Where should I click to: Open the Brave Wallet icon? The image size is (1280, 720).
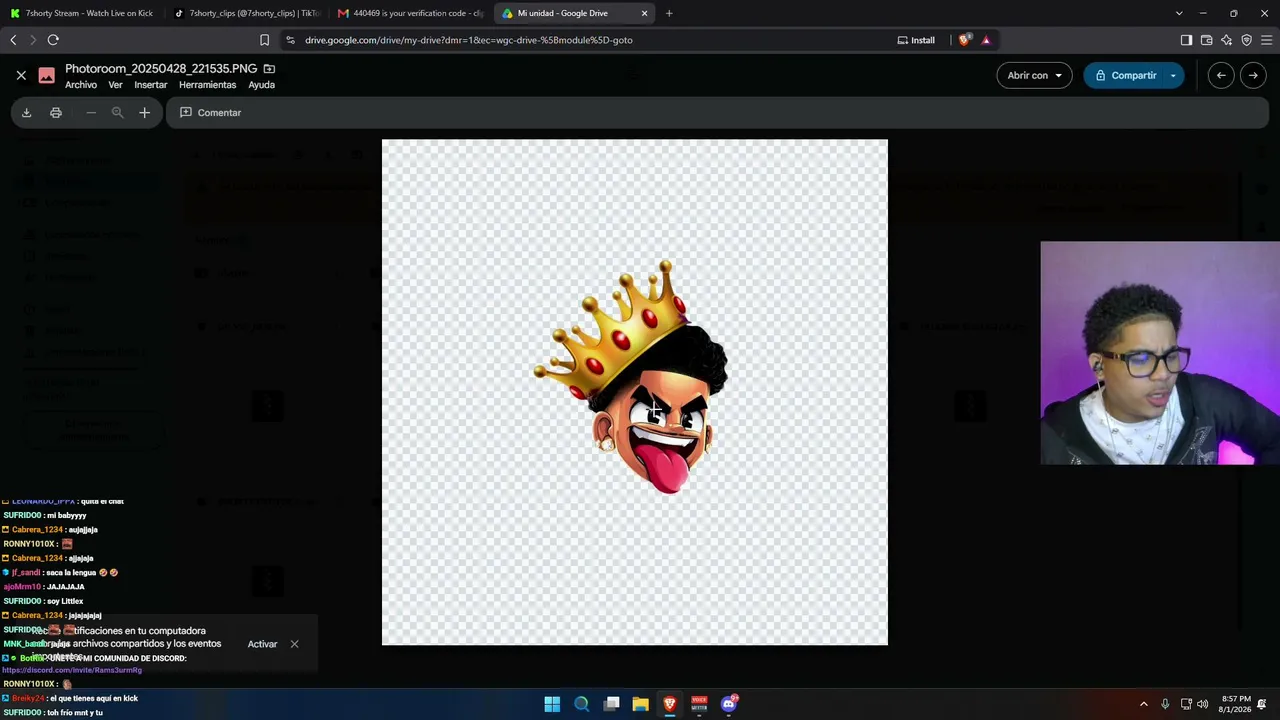pyautogui.click(x=1206, y=40)
